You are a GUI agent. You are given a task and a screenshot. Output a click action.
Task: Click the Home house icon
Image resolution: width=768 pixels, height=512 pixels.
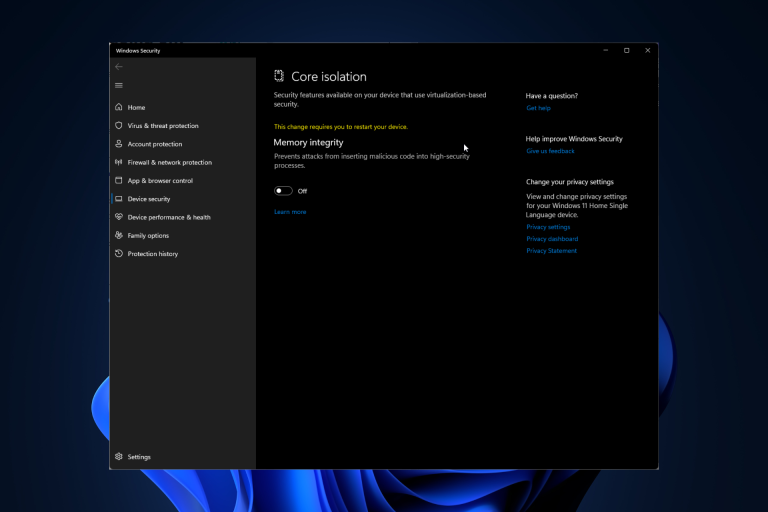(x=119, y=107)
